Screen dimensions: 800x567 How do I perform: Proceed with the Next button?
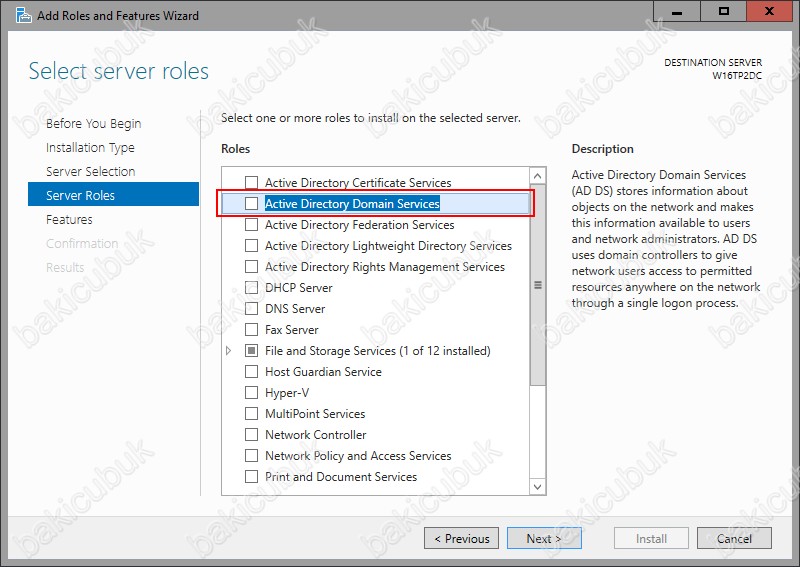point(544,538)
